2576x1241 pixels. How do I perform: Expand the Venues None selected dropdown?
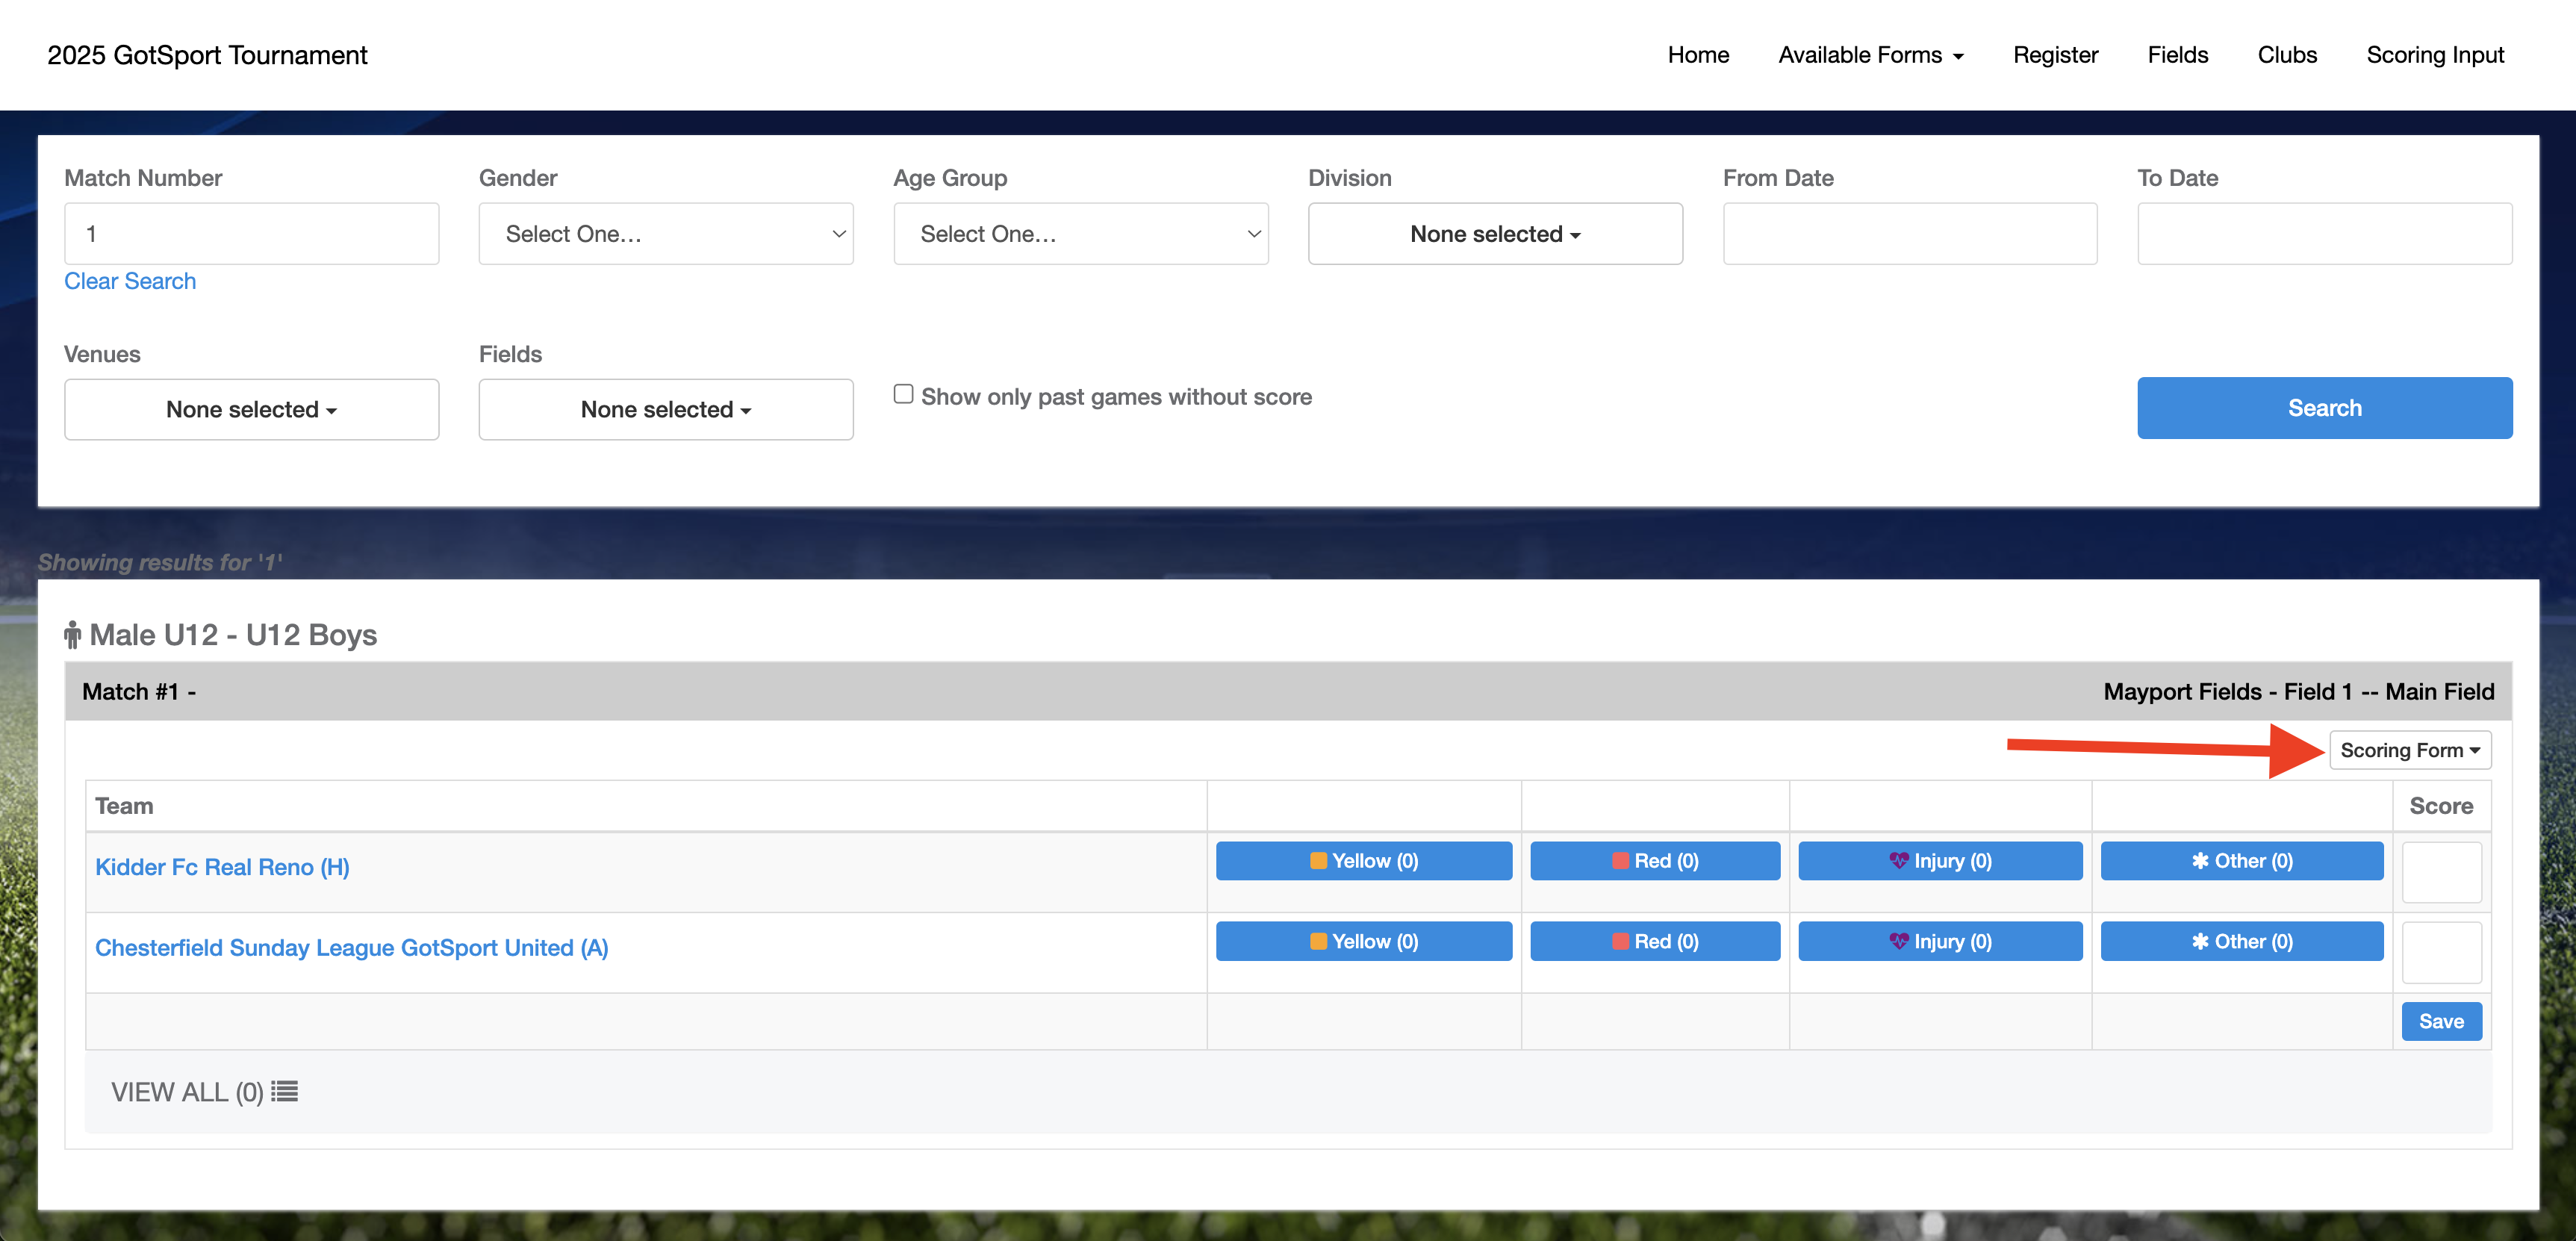[251, 409]
